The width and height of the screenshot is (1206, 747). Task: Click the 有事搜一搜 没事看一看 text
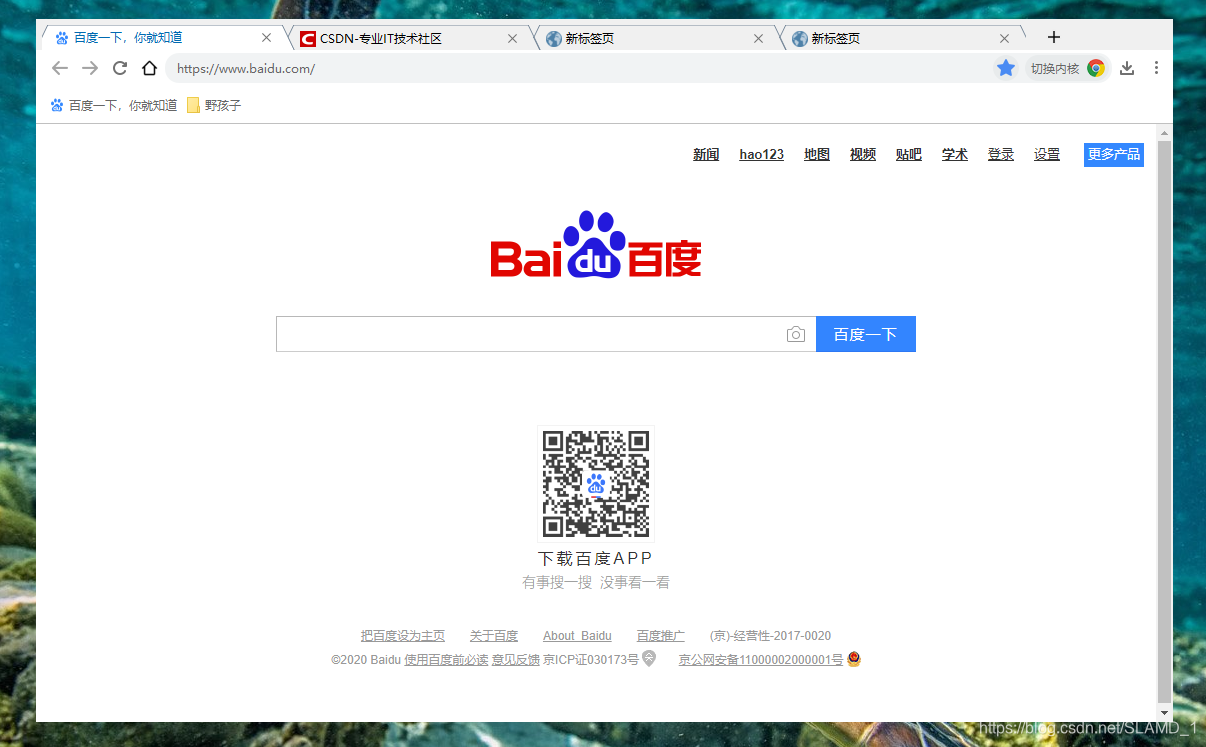pyautogui.click(x=596, y=582)
